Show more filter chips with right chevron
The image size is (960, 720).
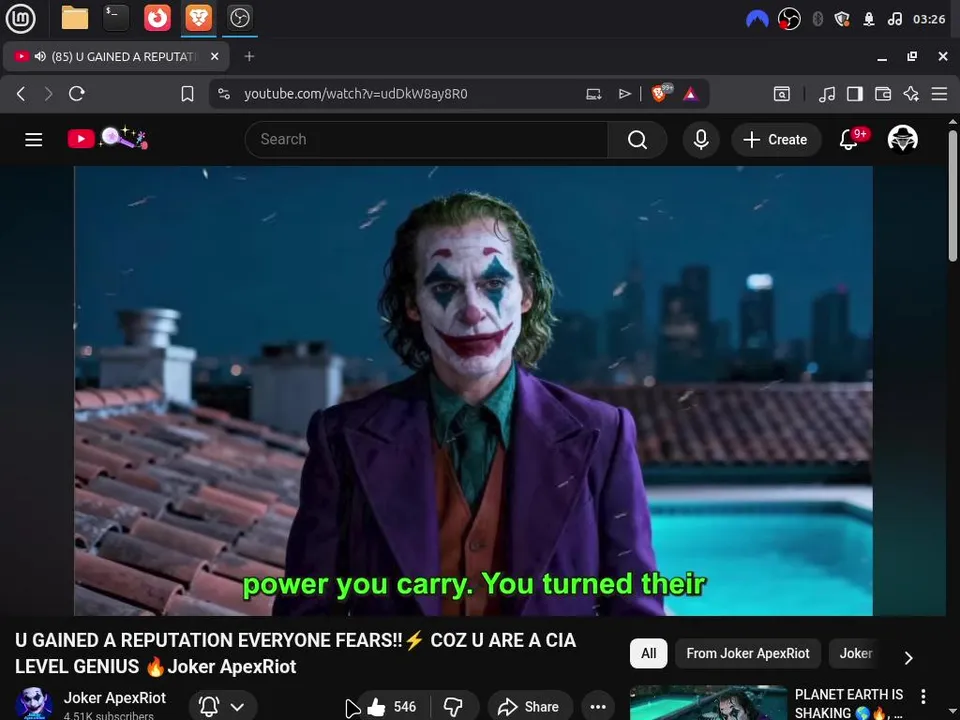pyautogui.click(x=909, y=658)
